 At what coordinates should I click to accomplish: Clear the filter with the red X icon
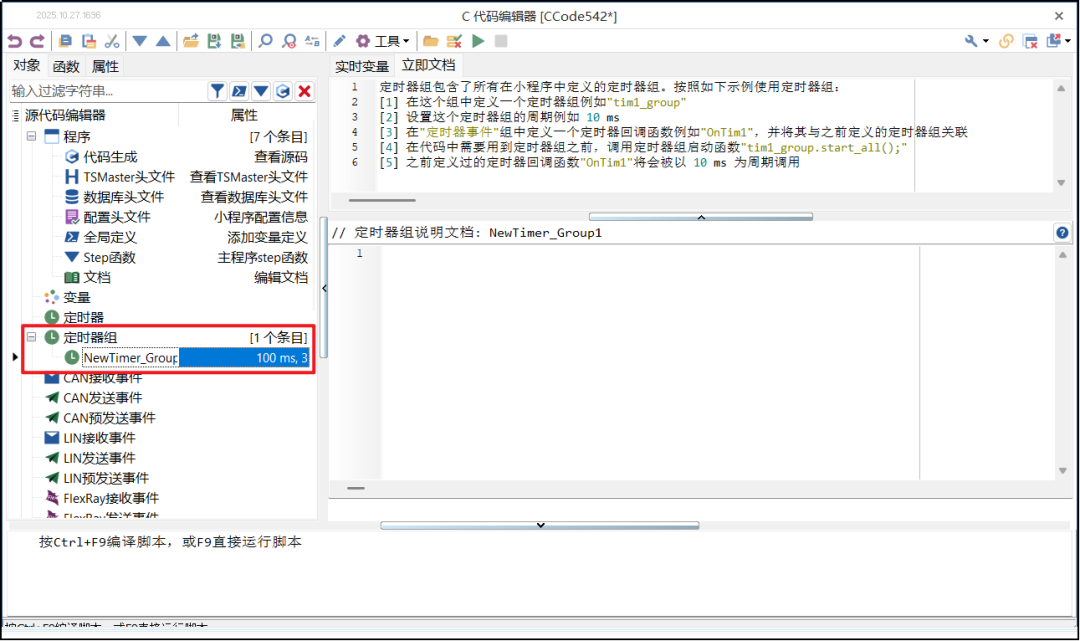[x=304, y=90]
